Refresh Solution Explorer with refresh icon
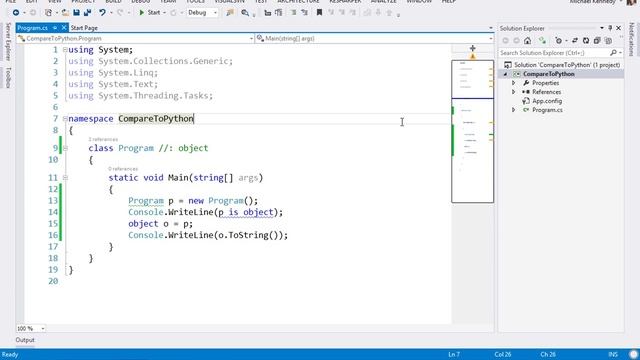This screenshot has width=640, height=360. point(586,41)
